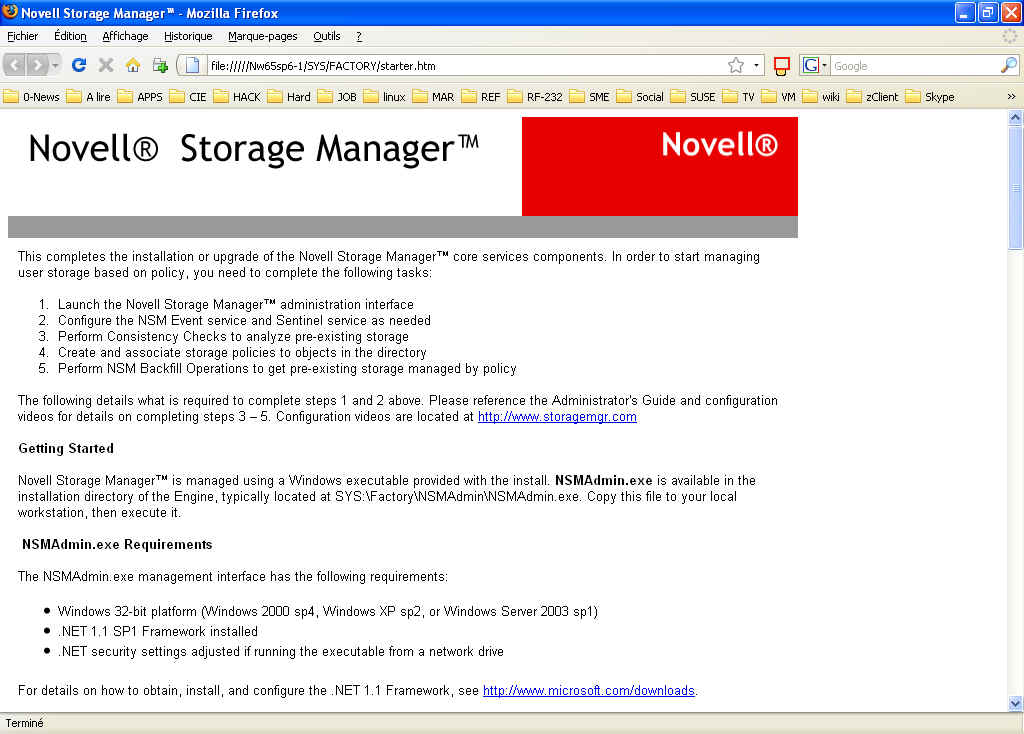Open the Outils menu
The image size is (1024, 734).
tap(327, 37)
